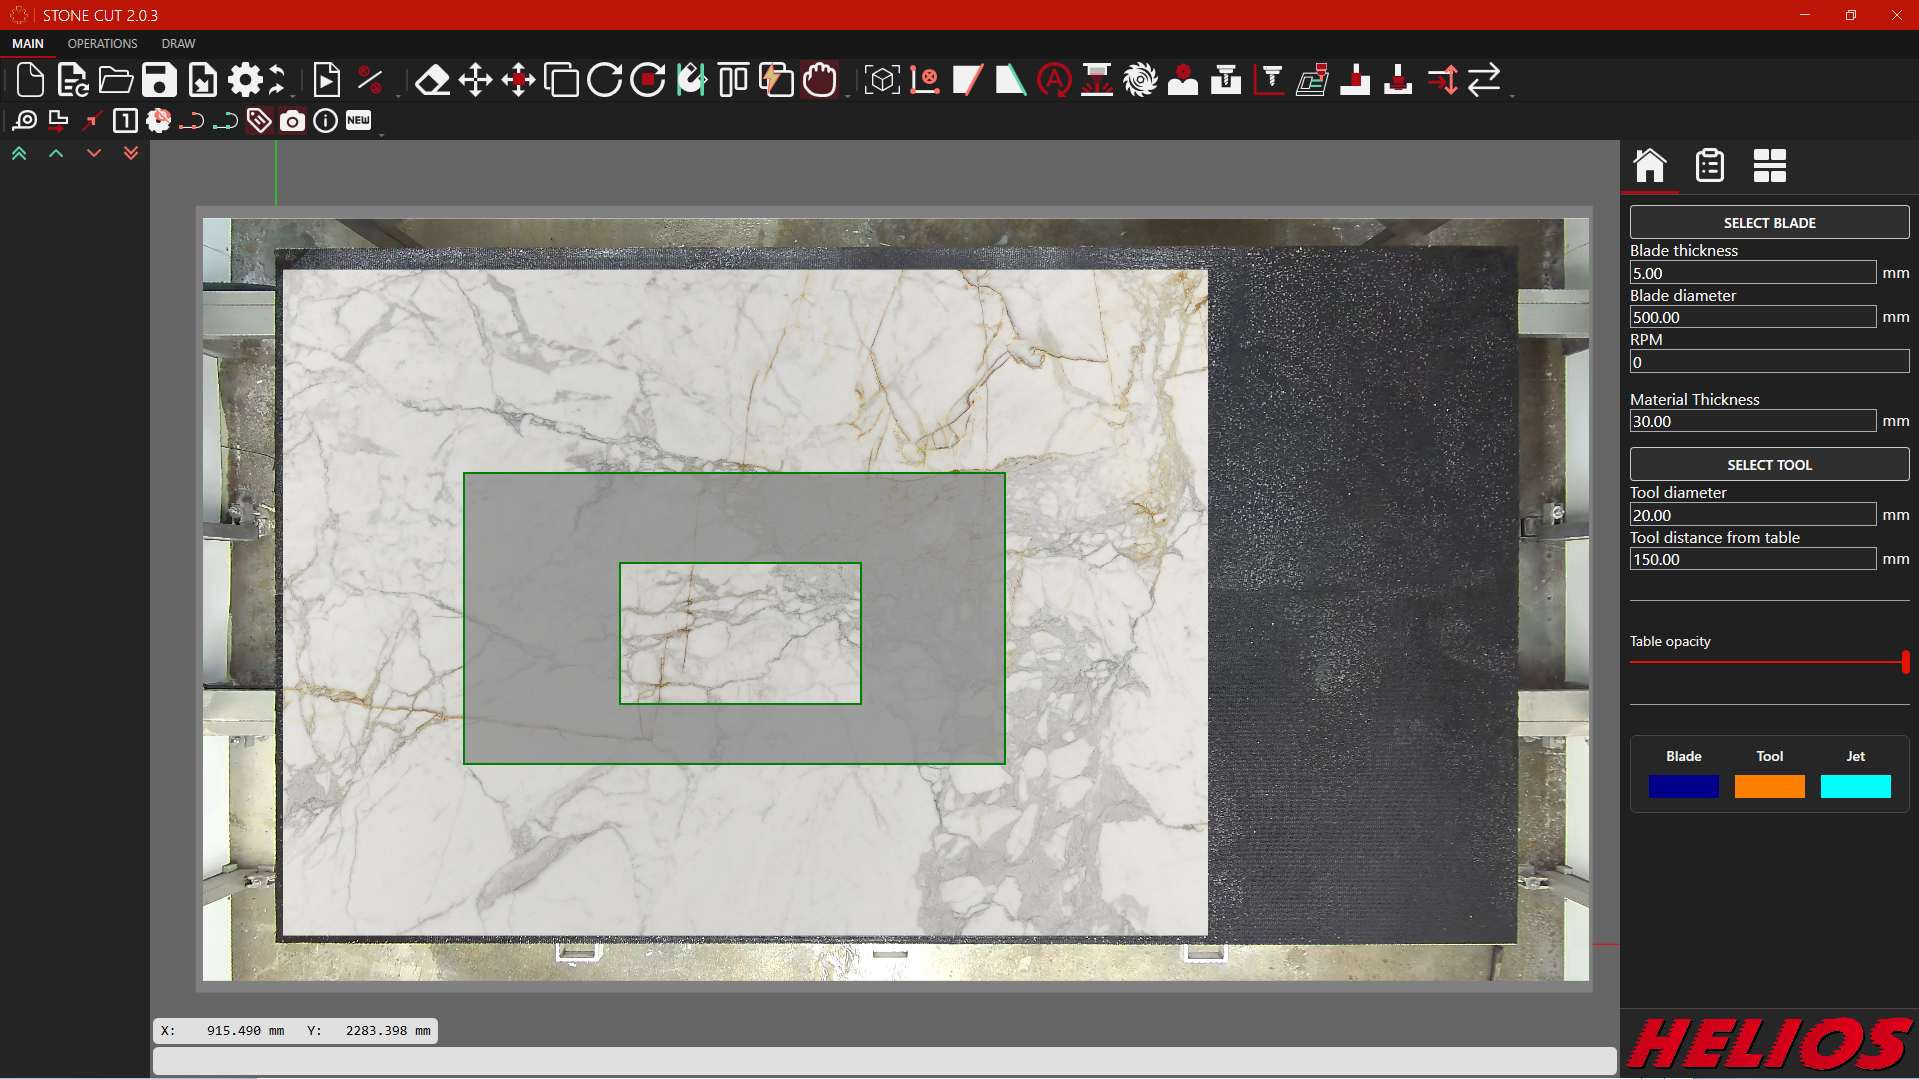Open the grid layout panel icon
1919x1079 pixels.
[x=1770, y=165]
